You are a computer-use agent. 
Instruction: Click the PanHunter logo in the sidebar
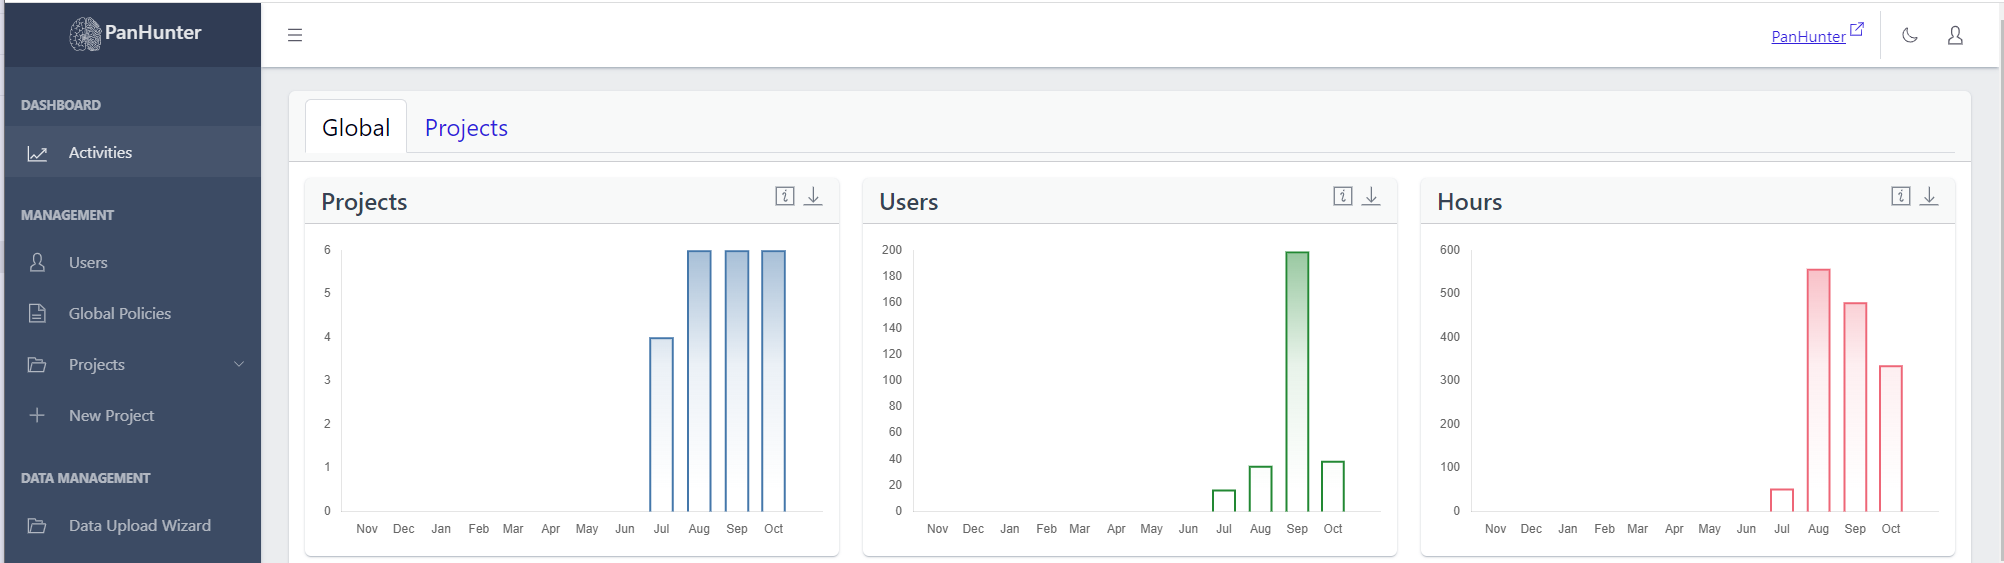pos(135,33)
